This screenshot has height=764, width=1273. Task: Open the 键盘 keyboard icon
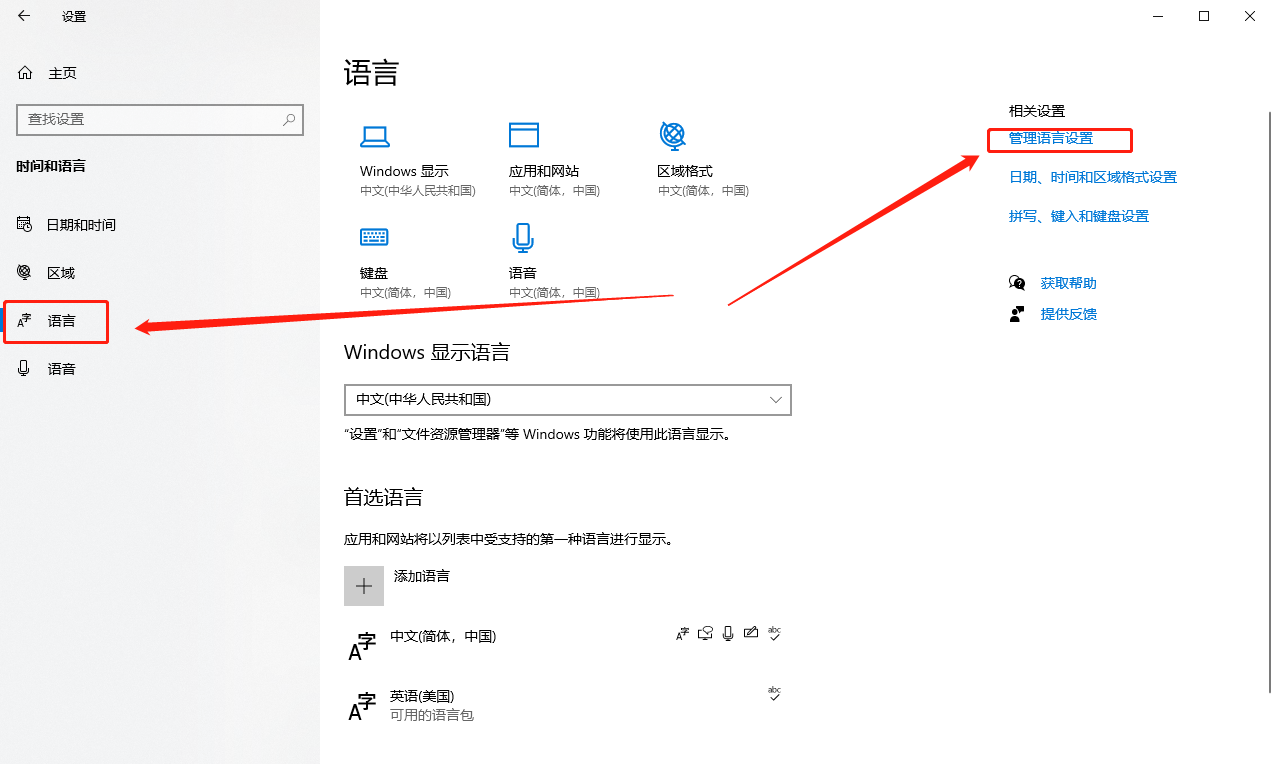(x=374, y=237)
